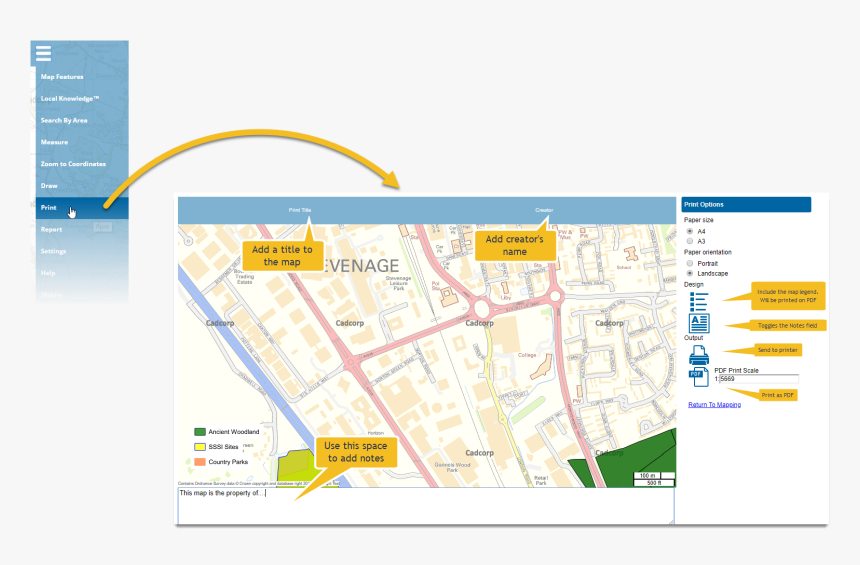Toggle the Notes field icon
This screenshot has height=565, width=860.
pyautogui.click(x=698, y=323)
